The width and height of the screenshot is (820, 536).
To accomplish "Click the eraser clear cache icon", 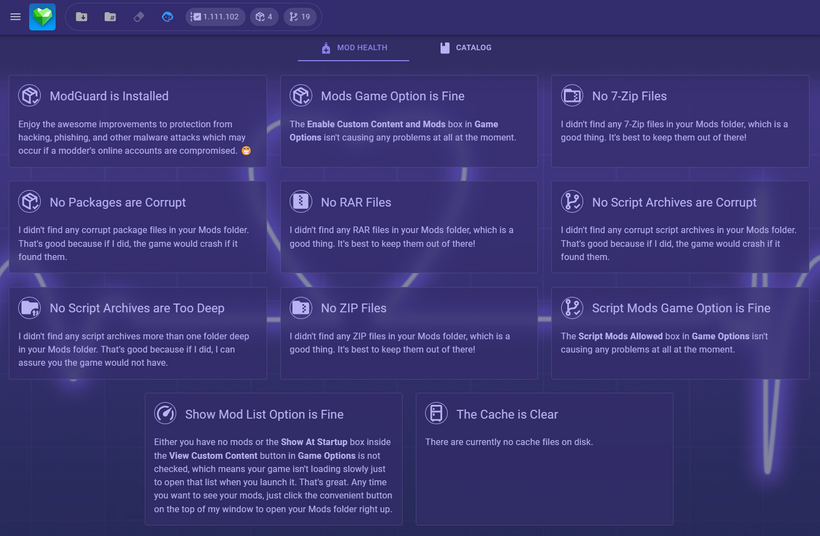I will pyautogui.click(x=139, y=17).
